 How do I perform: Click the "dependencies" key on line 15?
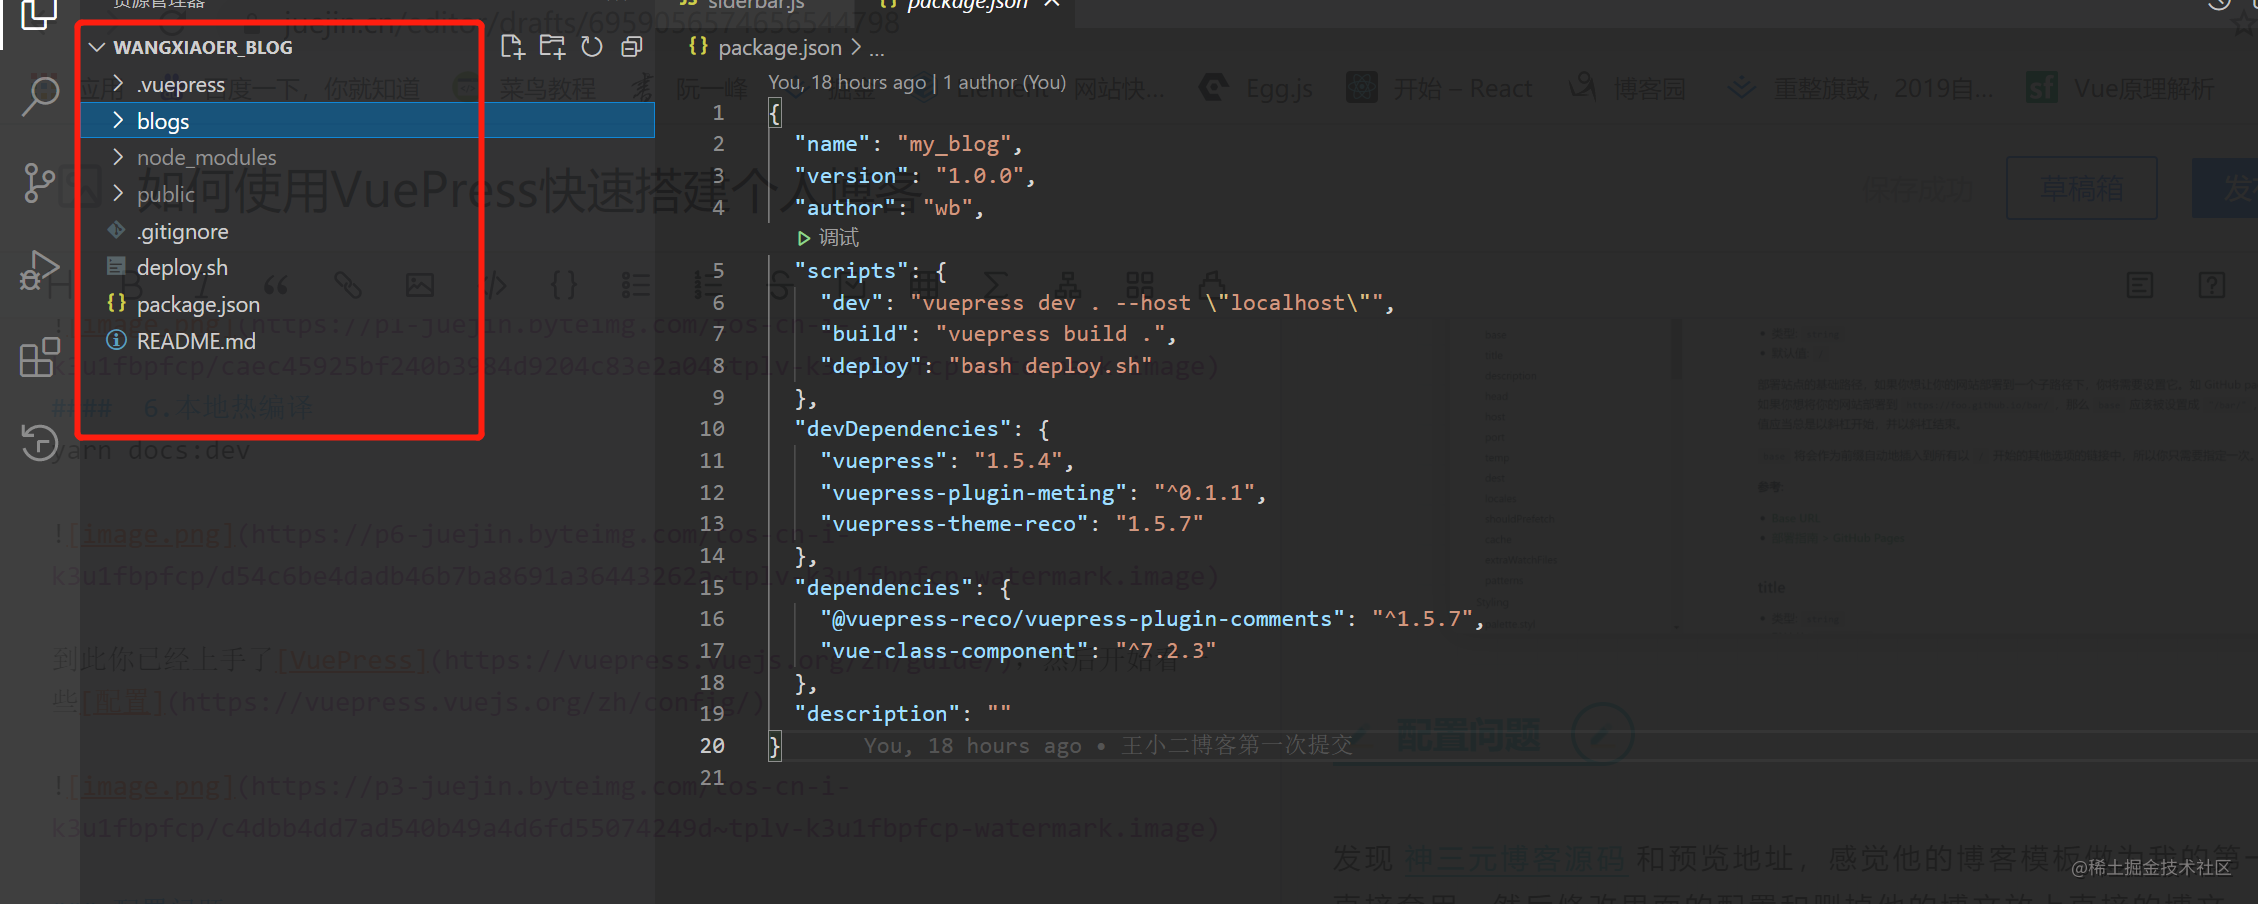pyautogui.click(x=883, y=588)
